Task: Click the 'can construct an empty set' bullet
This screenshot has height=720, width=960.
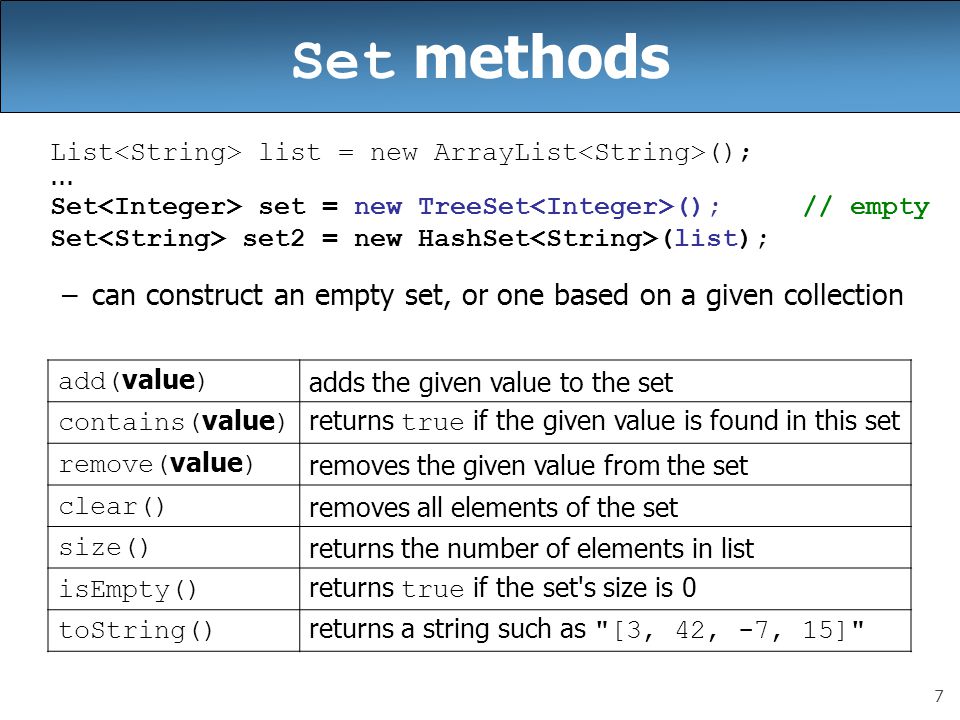Action: pyautogui.click(x=482, y=296)
